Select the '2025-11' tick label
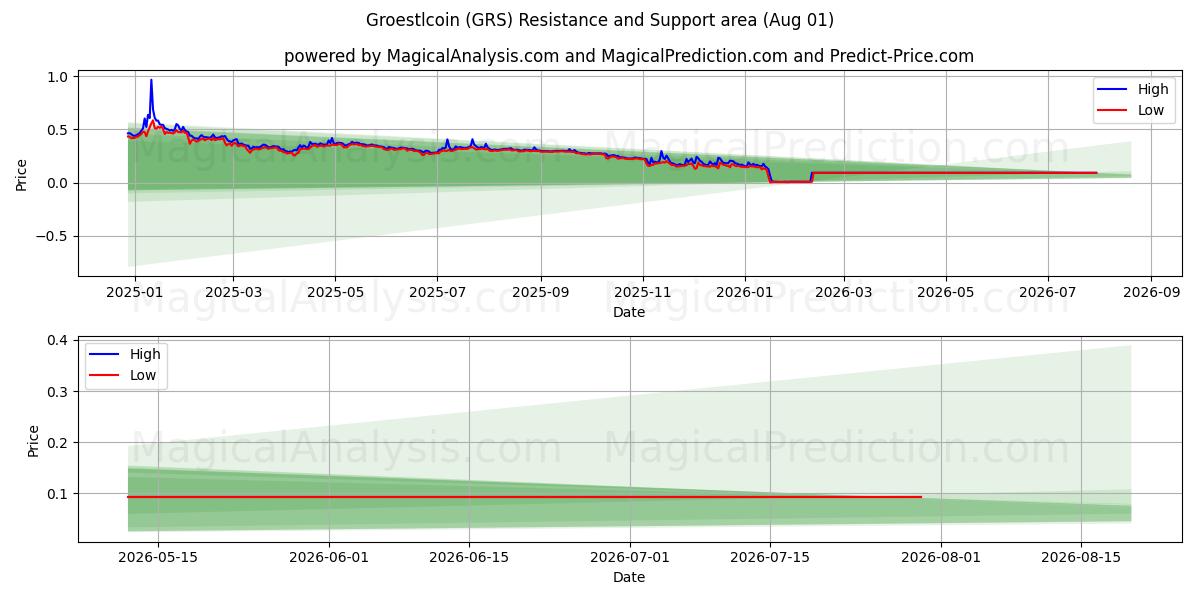The width and height of the screenshot is (1200, 600). point(643,293)
